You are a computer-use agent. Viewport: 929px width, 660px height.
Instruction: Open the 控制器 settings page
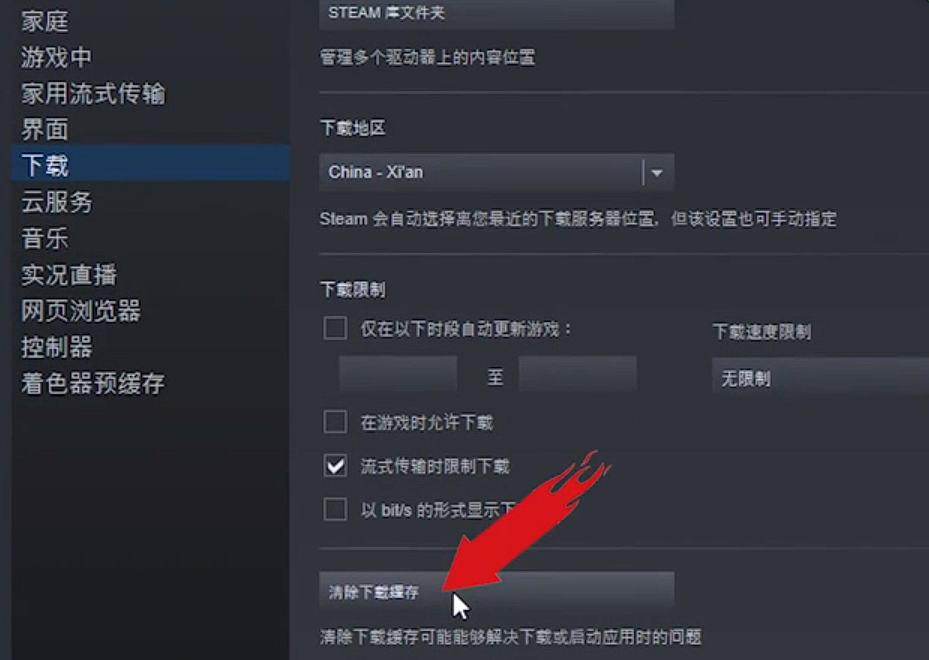click(57, 347)
